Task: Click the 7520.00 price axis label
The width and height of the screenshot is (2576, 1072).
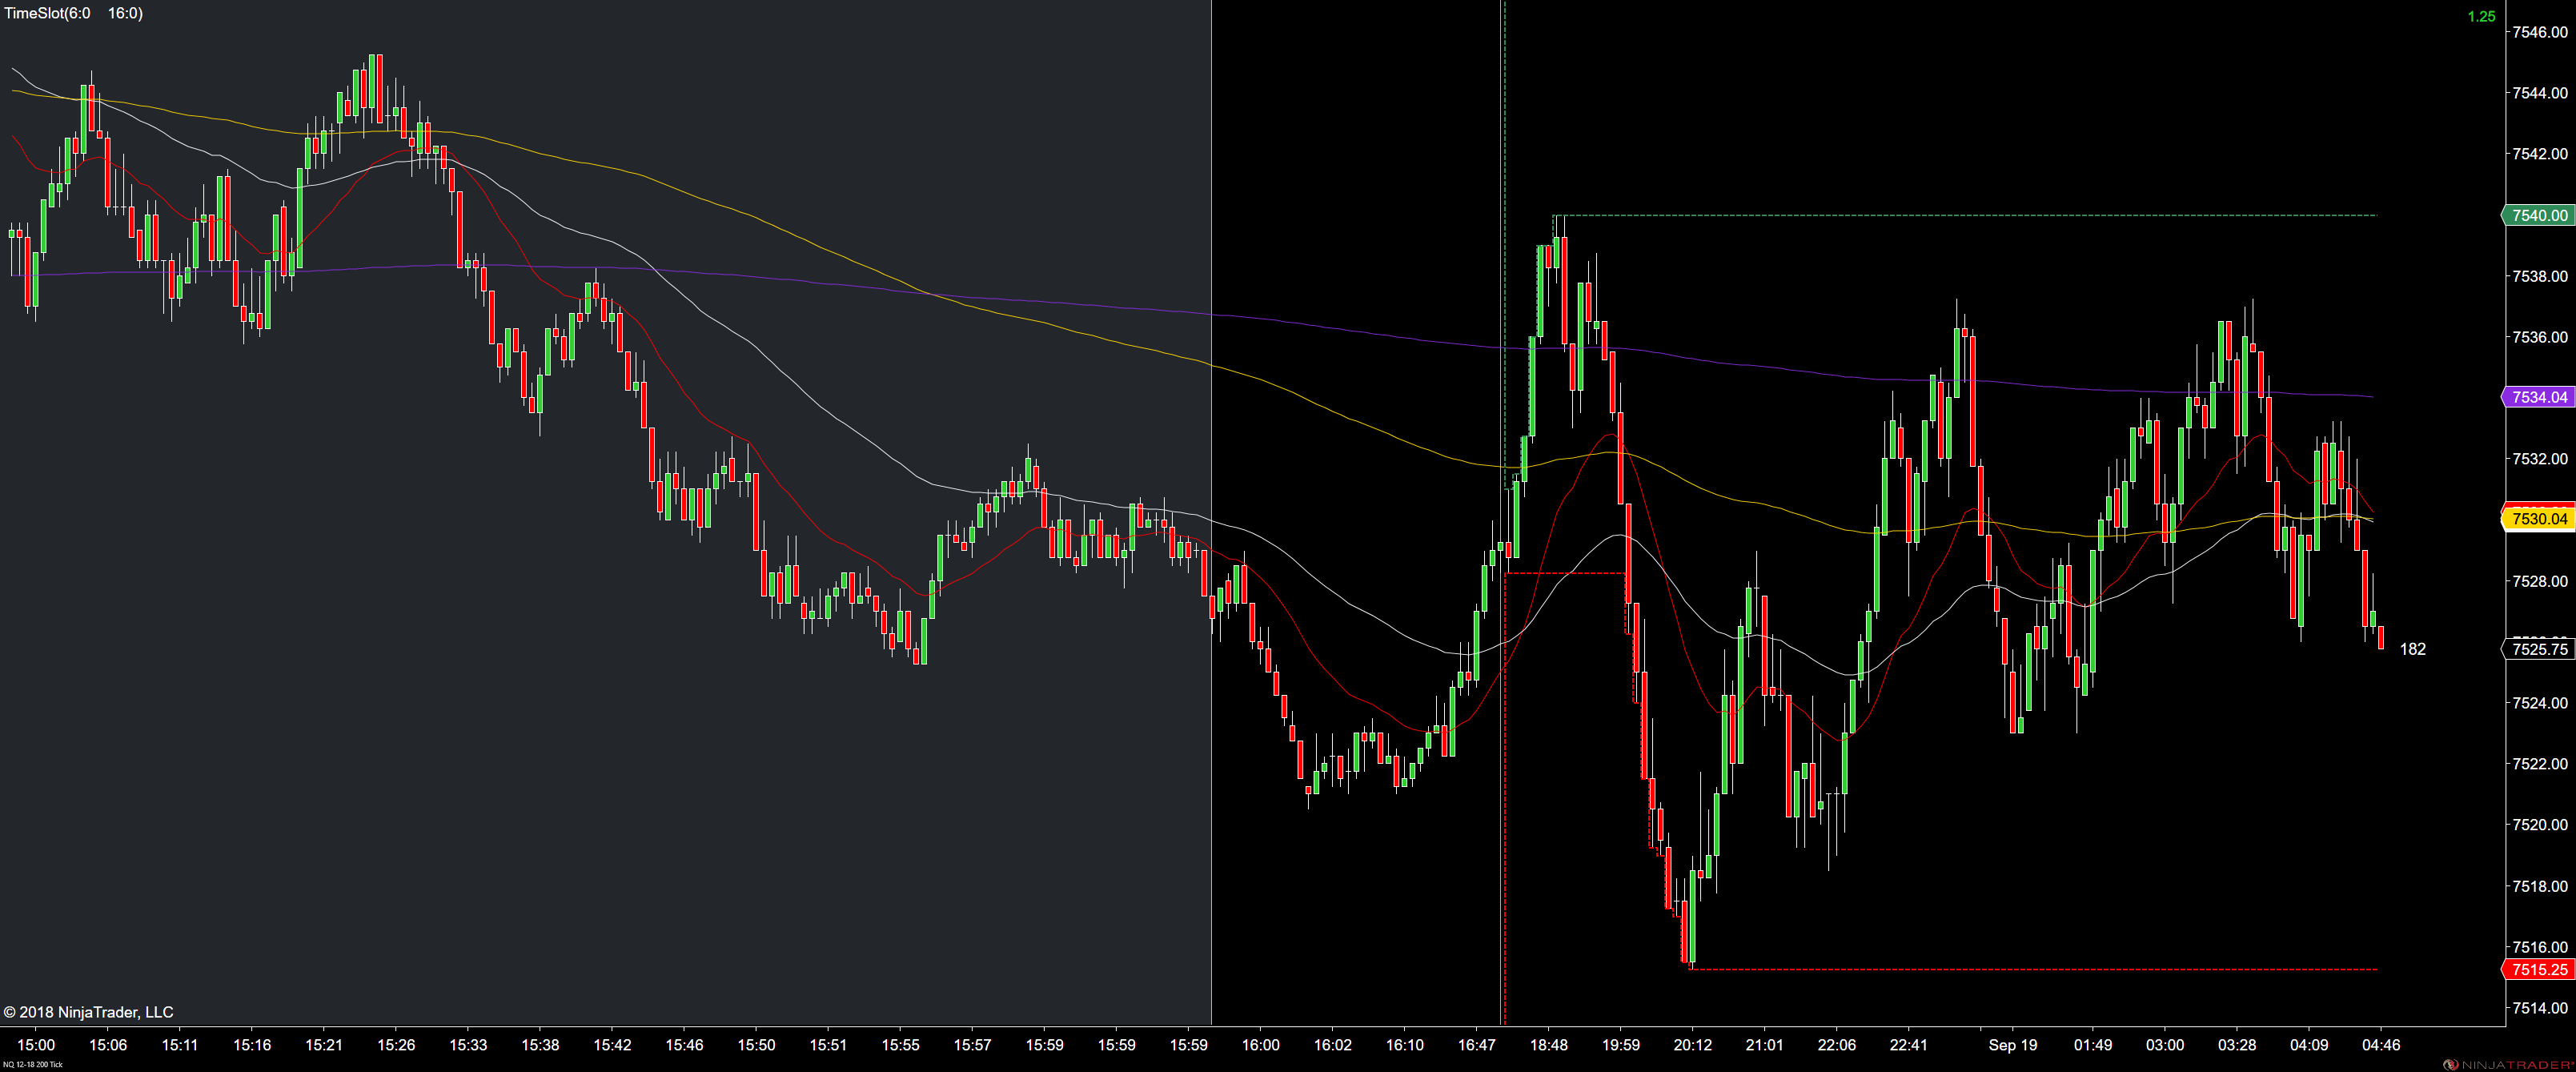Action: click(x=2539, y=825)
